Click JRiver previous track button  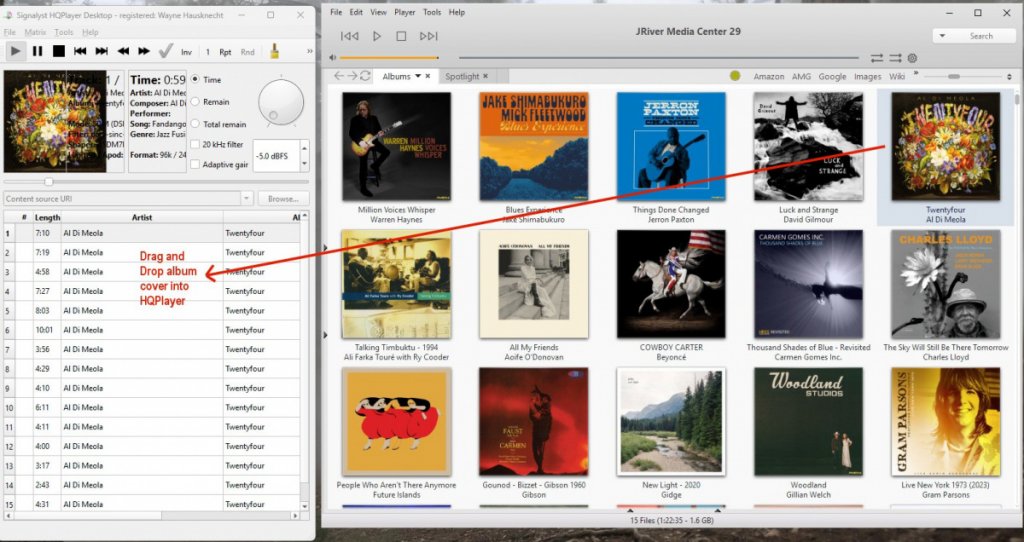click(350, 37)
